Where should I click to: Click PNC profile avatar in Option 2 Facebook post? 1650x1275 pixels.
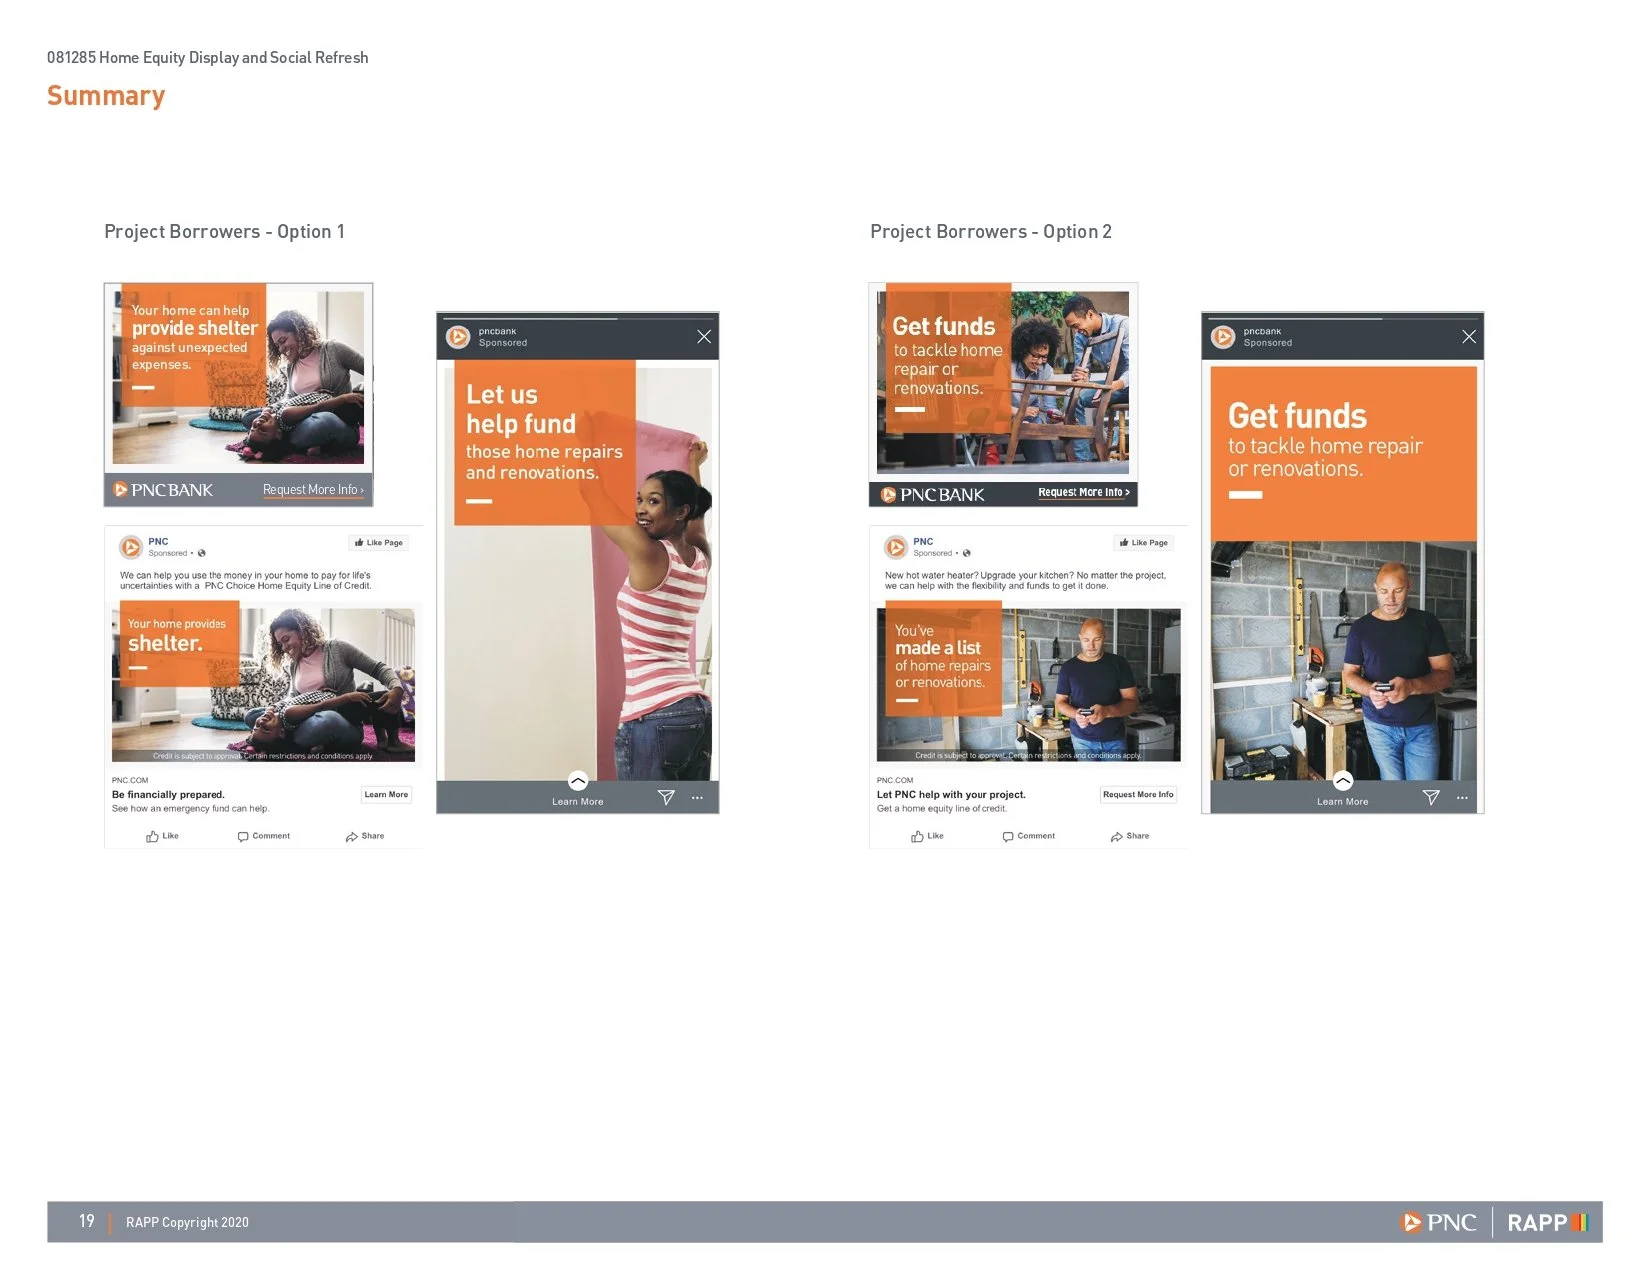(896, 547)
